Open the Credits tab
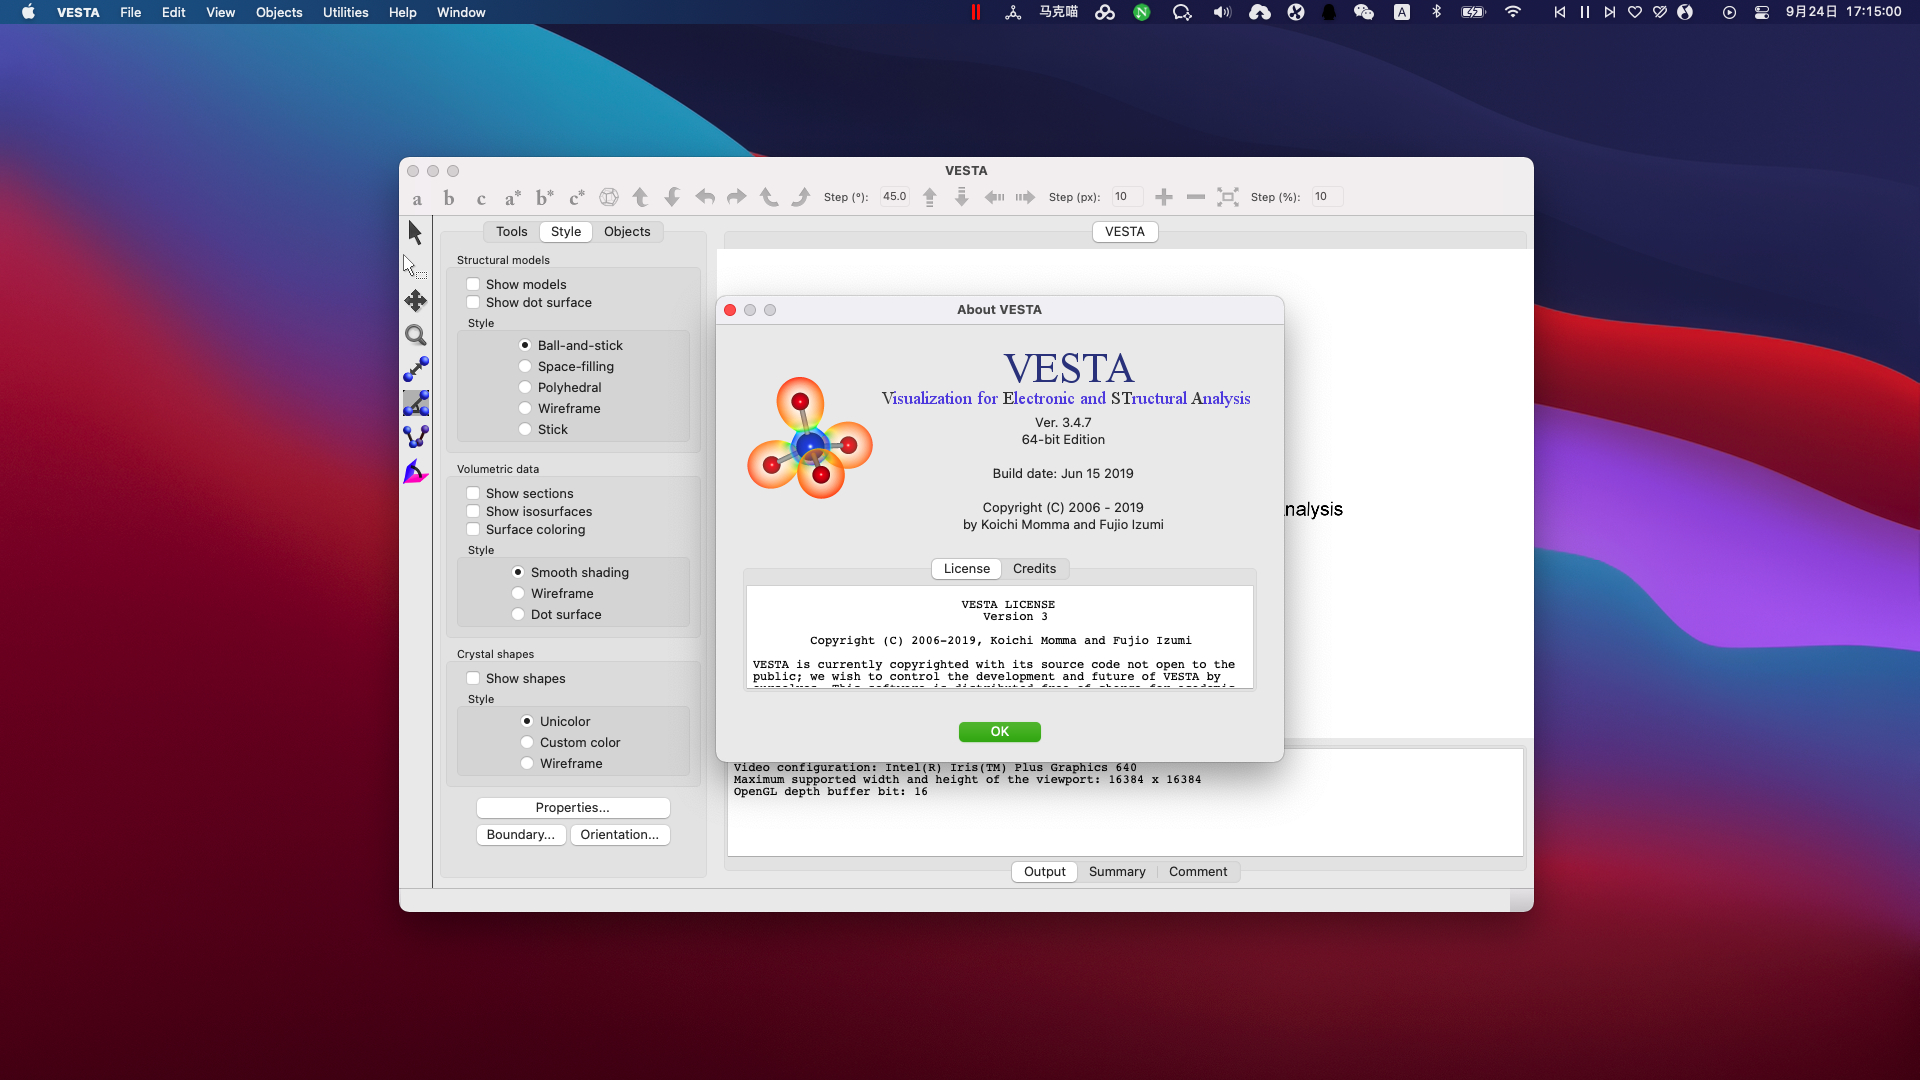This screenshot has height=1080, width=1920. click(x=1033, y=569)
